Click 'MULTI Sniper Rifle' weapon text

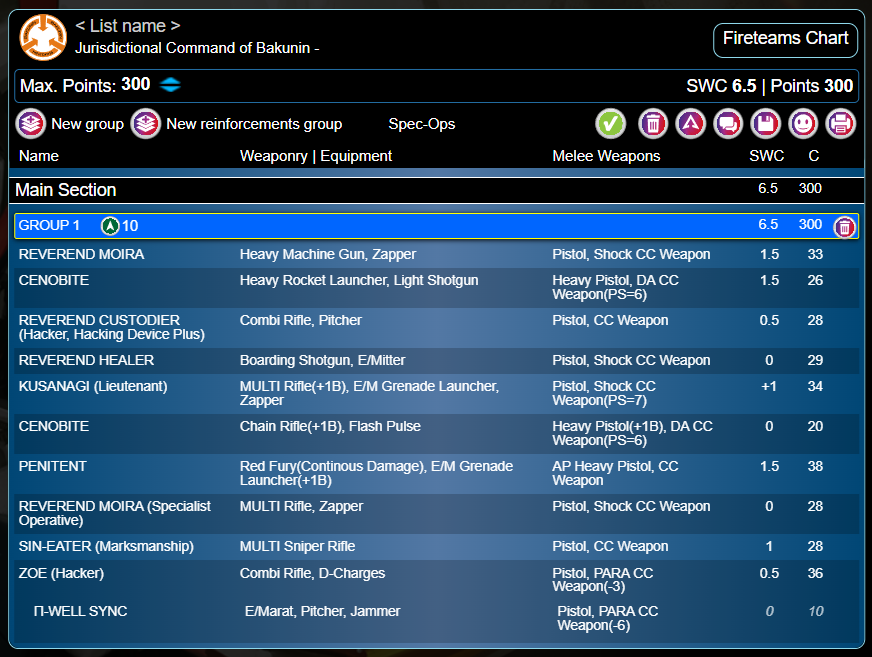point(298,546)
